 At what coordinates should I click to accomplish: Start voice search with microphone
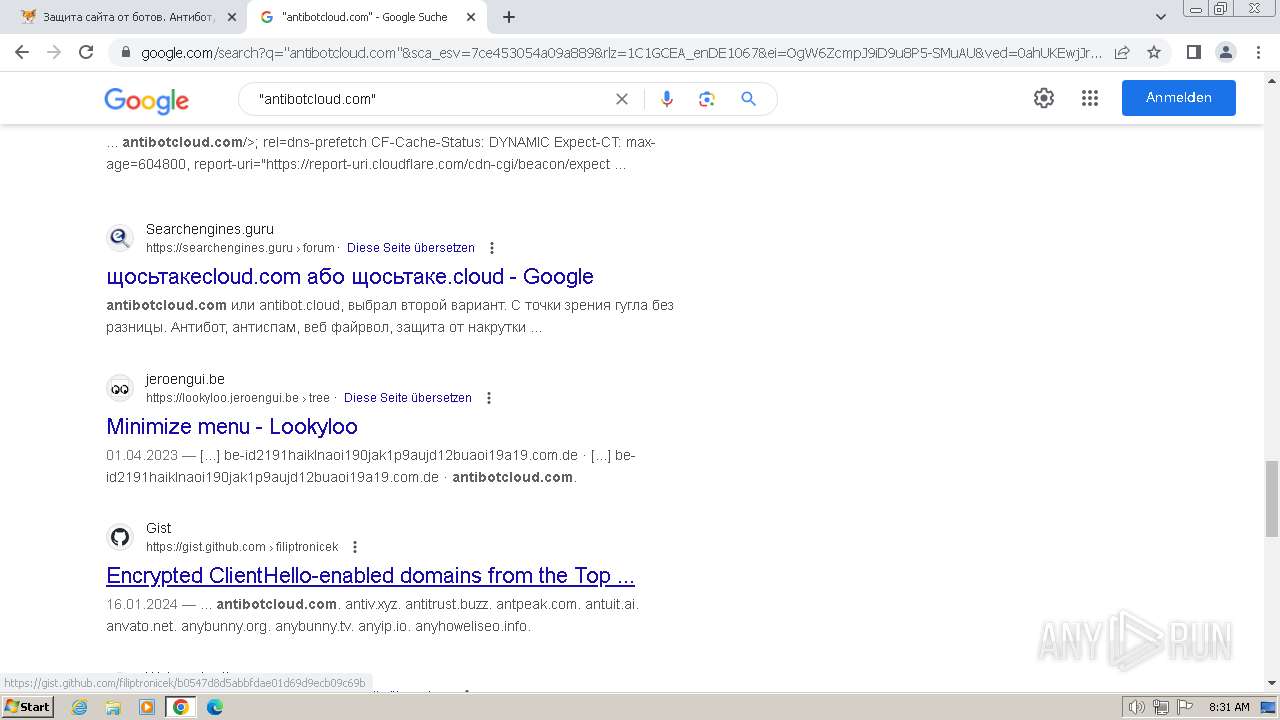pos(667,99)
